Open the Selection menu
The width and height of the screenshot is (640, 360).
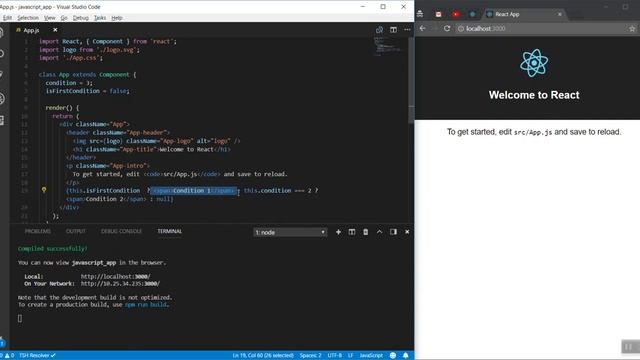point(28,18)
